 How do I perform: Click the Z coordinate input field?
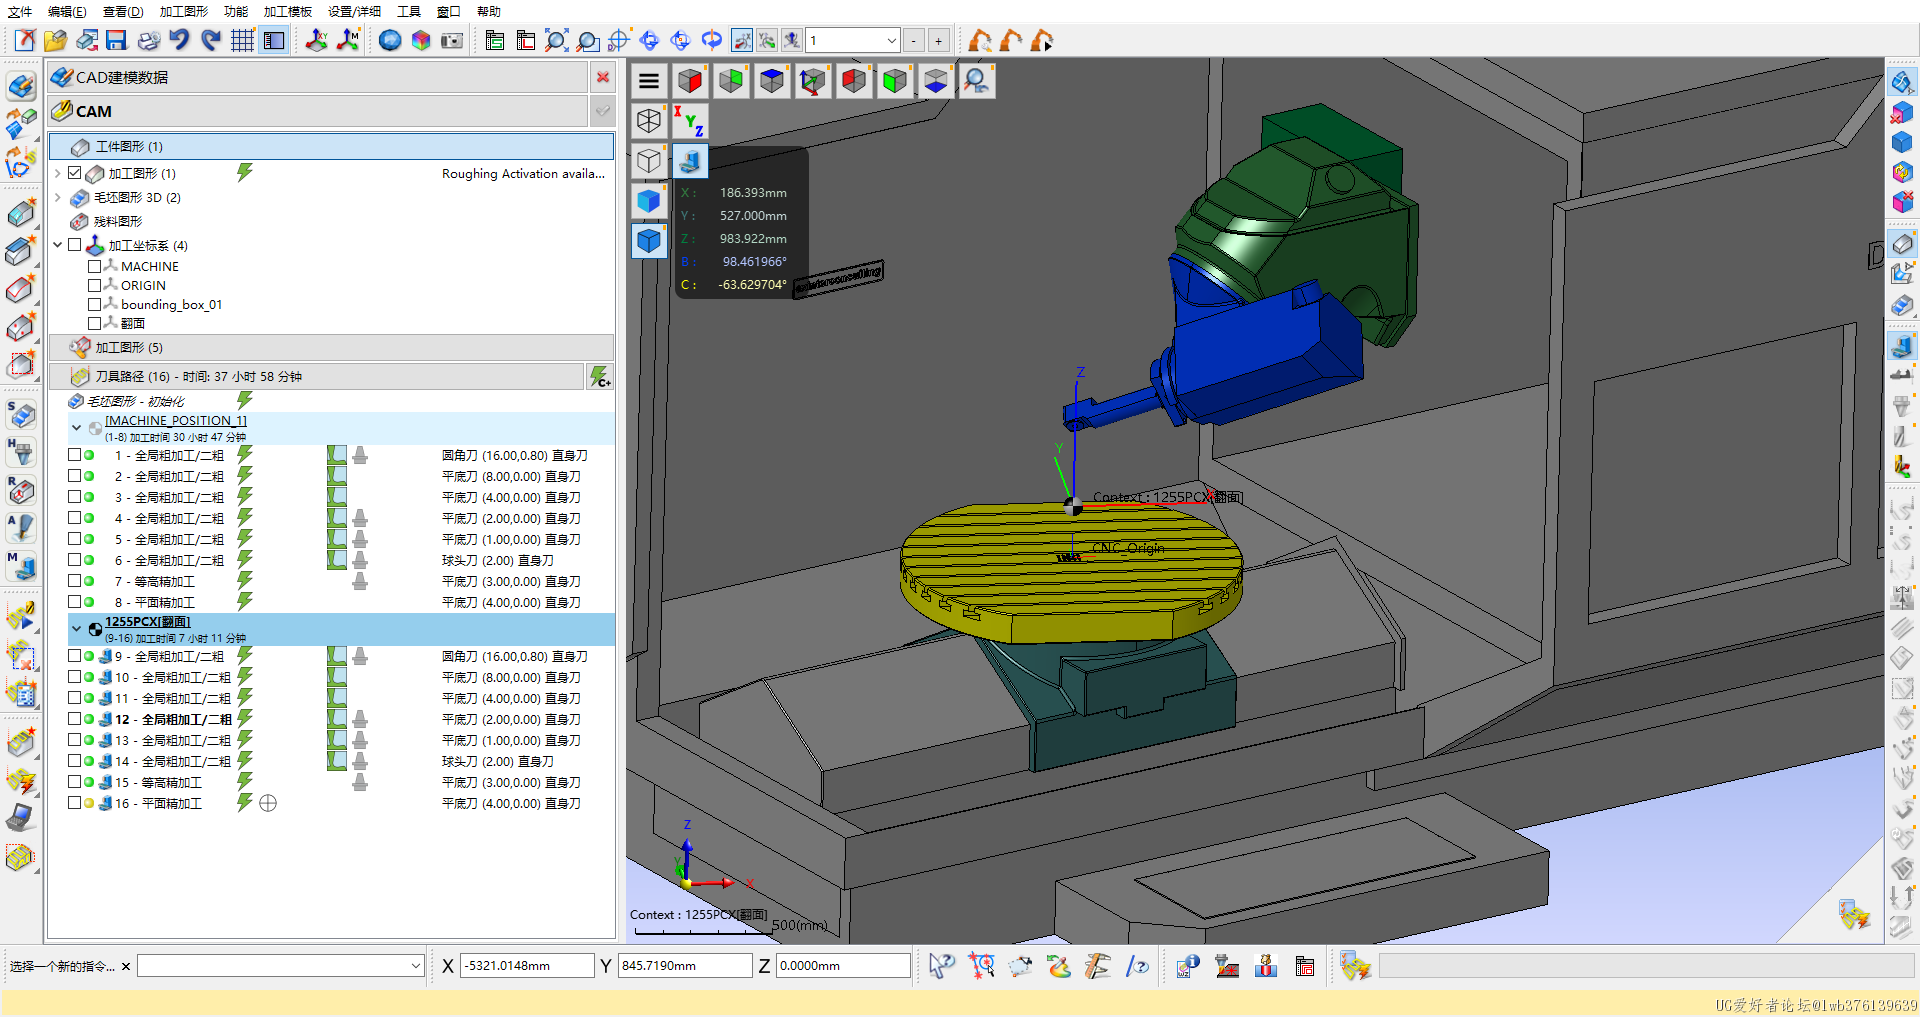coord(843,966)
